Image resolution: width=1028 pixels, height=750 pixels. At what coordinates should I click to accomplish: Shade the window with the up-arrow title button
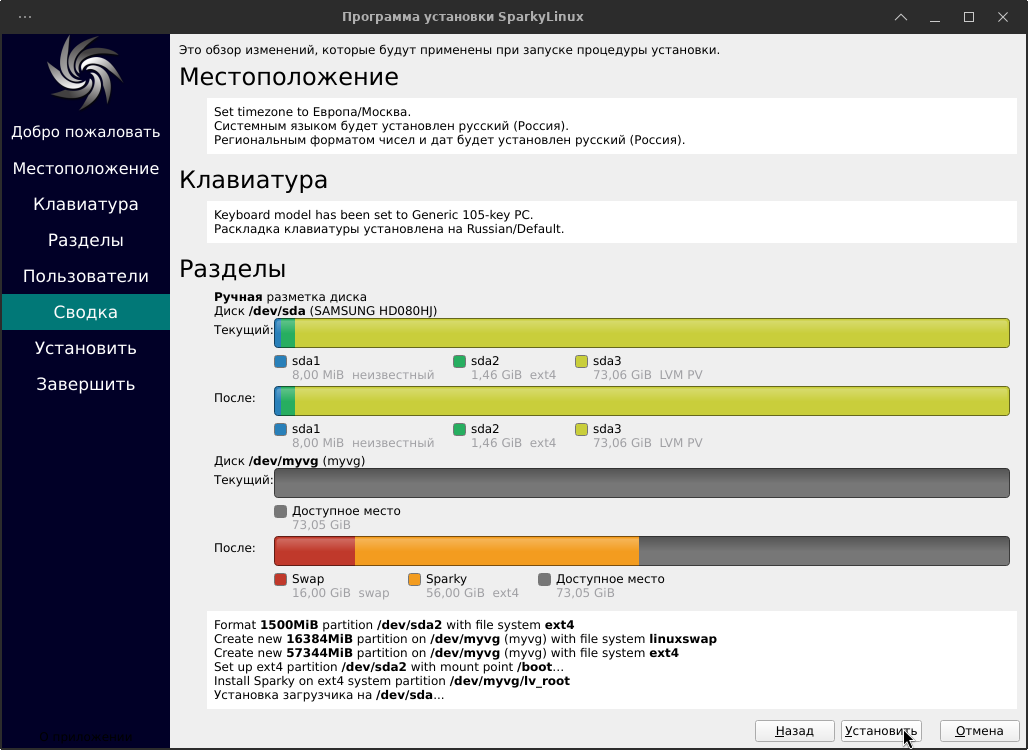(901, 17)
